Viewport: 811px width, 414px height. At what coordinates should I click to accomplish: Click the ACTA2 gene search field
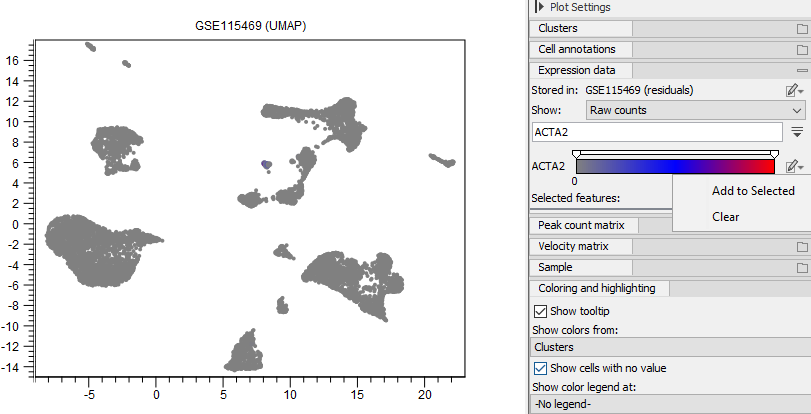coord(657,132)
